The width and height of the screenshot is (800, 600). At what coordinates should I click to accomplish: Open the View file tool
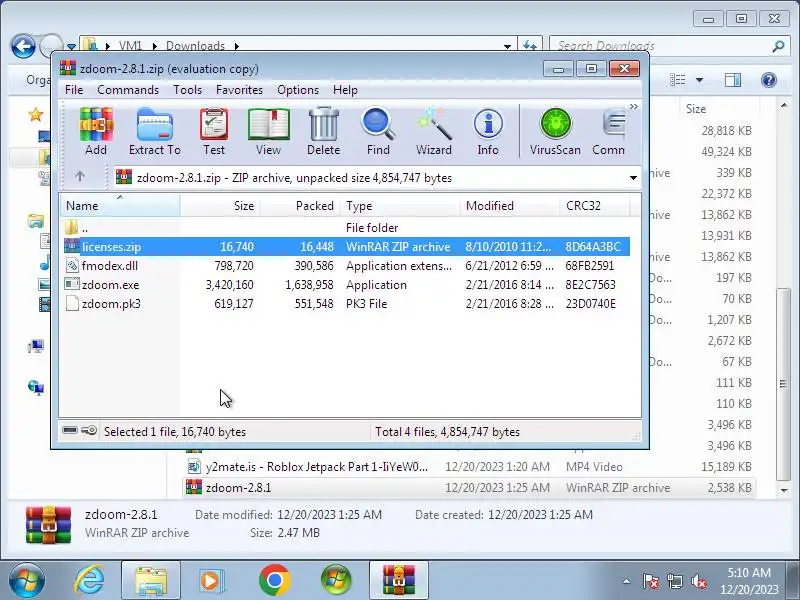coord(268,131)
